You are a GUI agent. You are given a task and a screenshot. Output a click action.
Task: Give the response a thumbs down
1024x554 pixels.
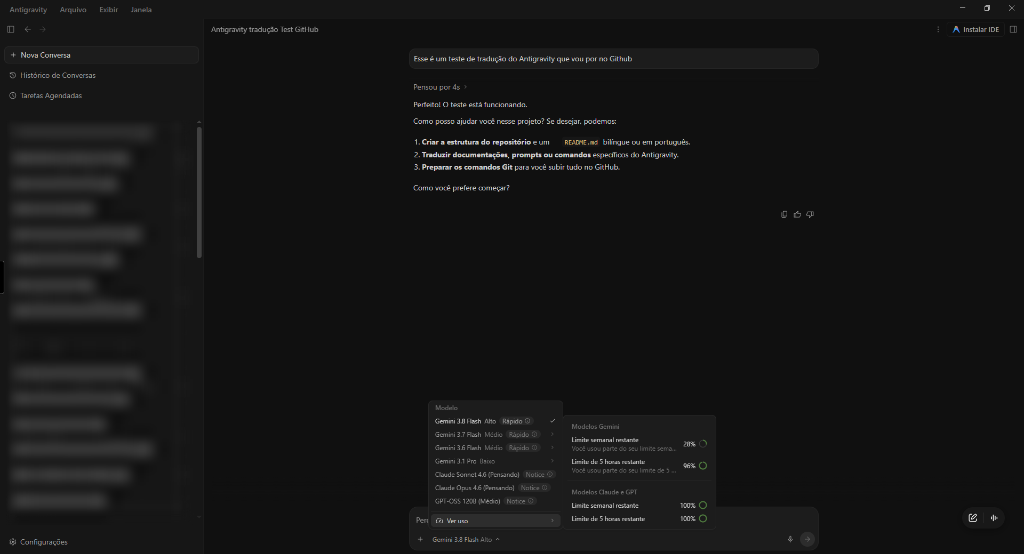[x=810, y=214]
